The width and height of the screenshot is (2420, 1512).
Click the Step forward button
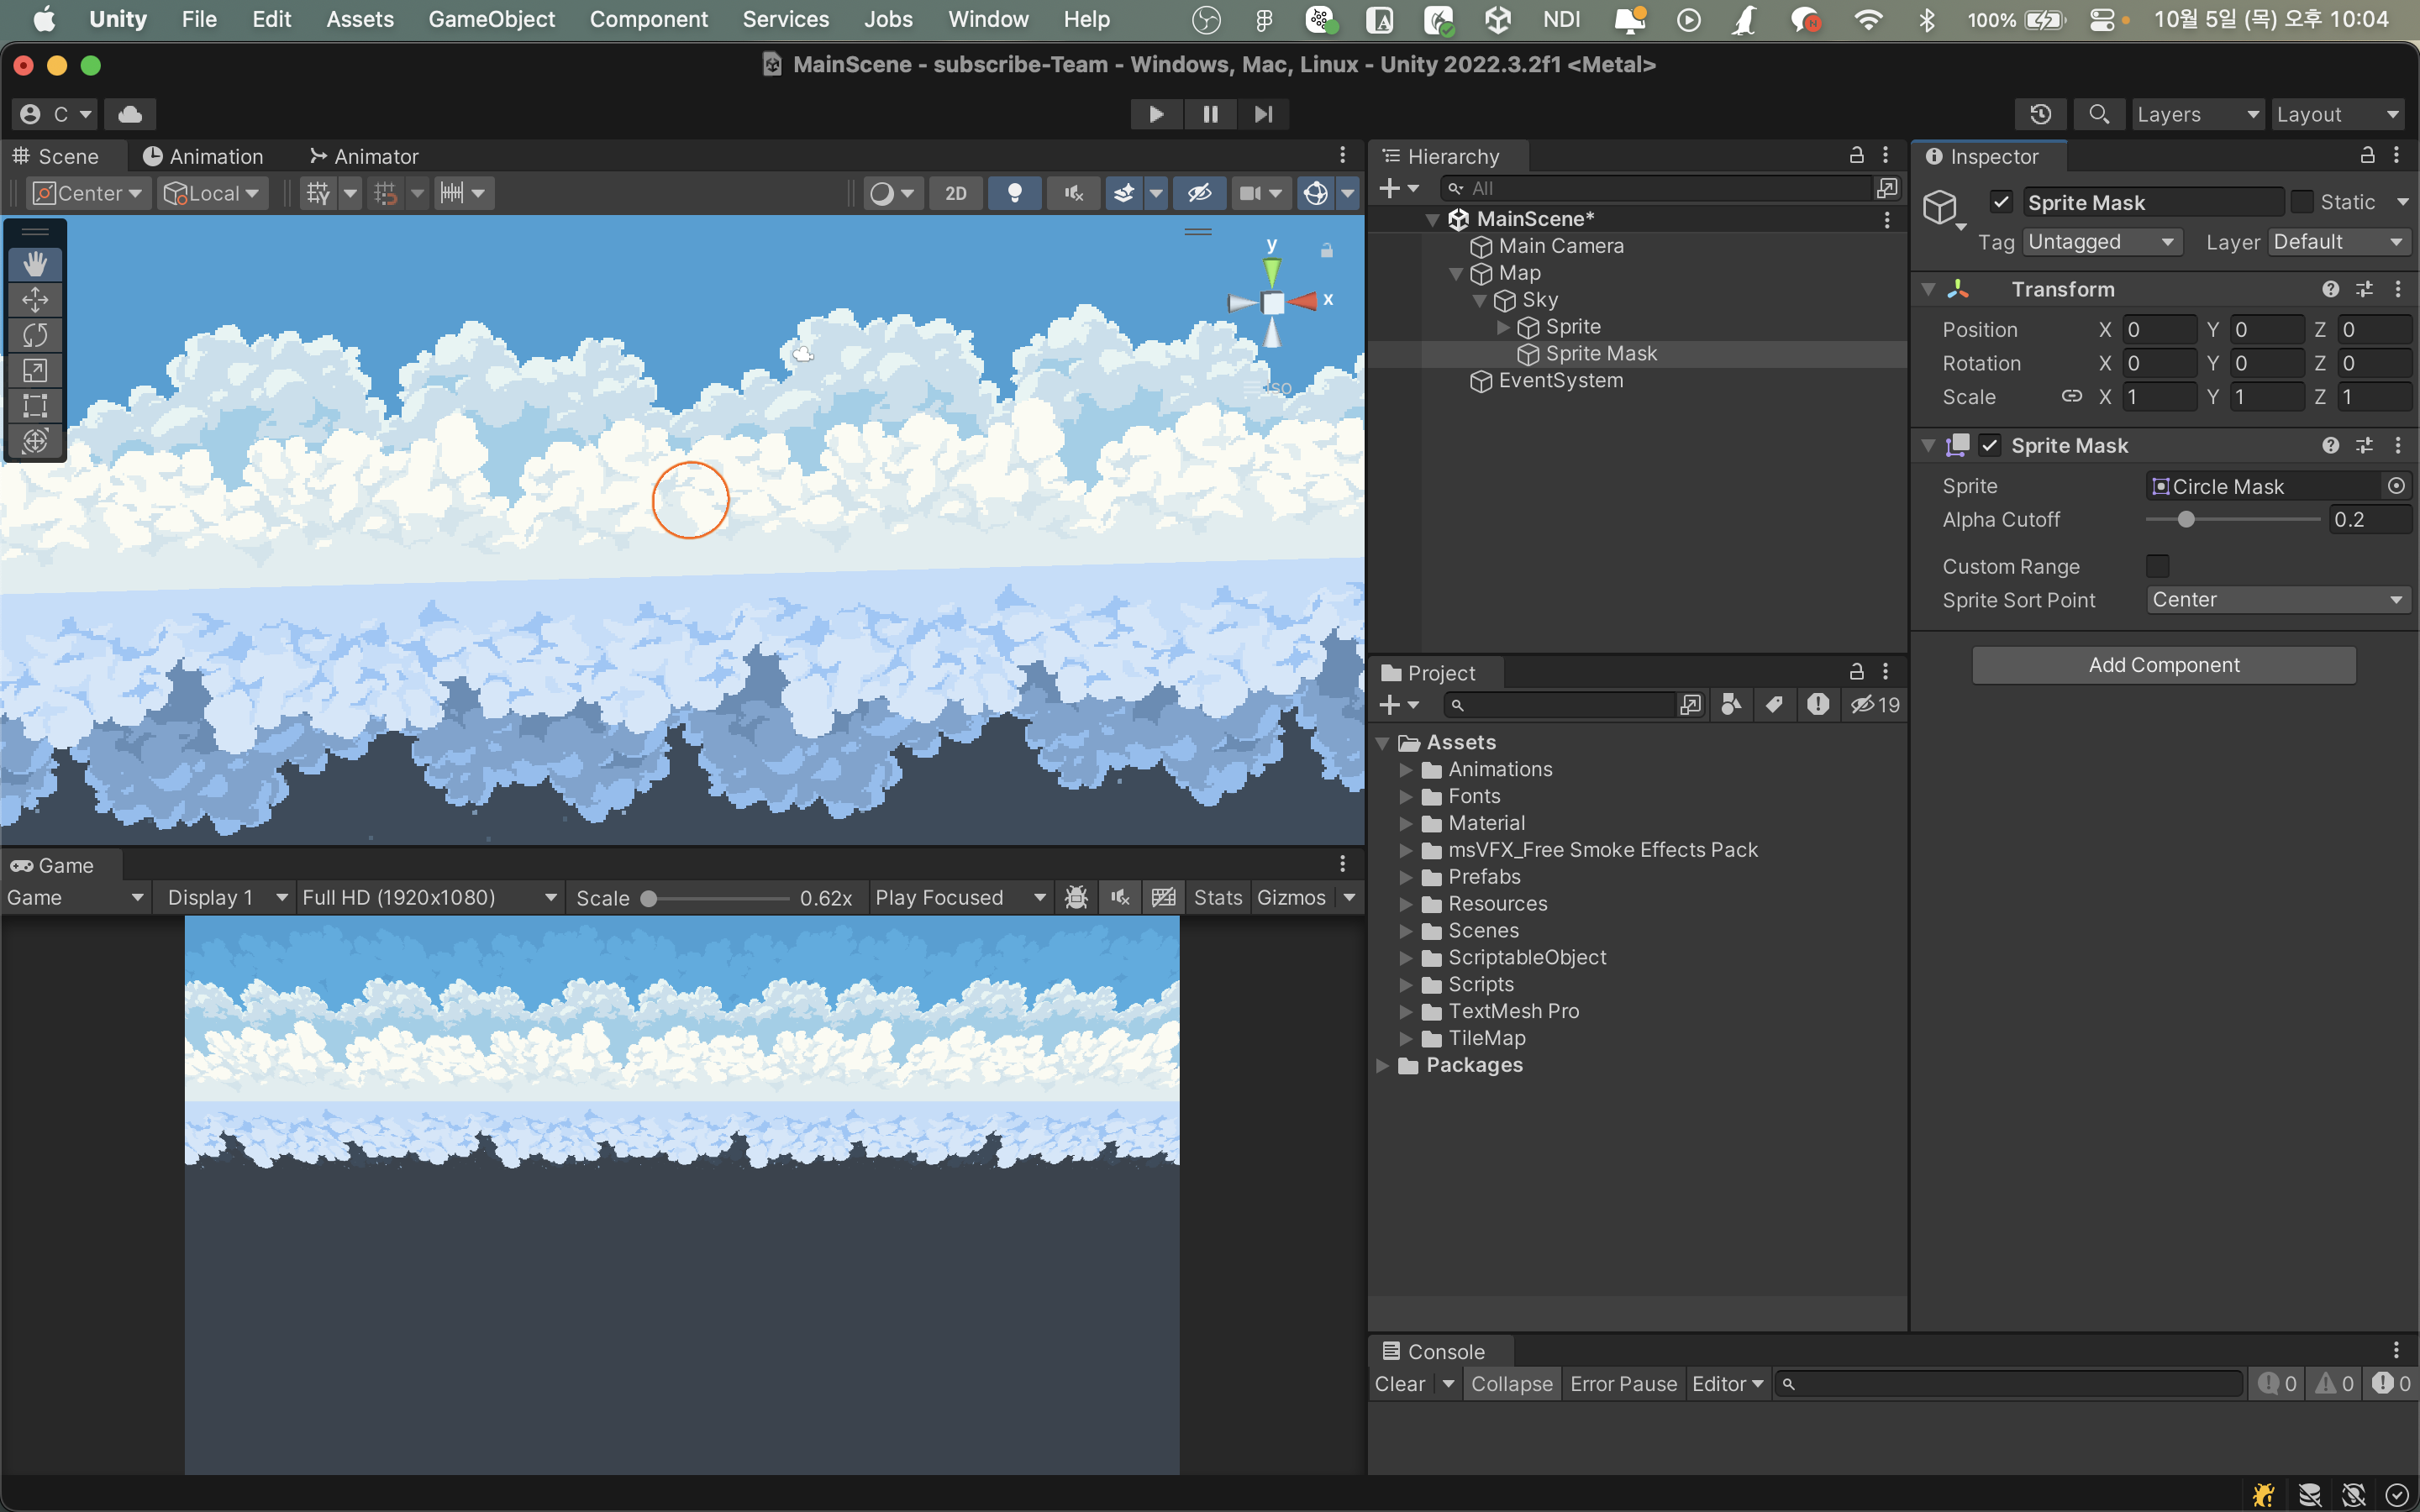[x=1263, y=114]
